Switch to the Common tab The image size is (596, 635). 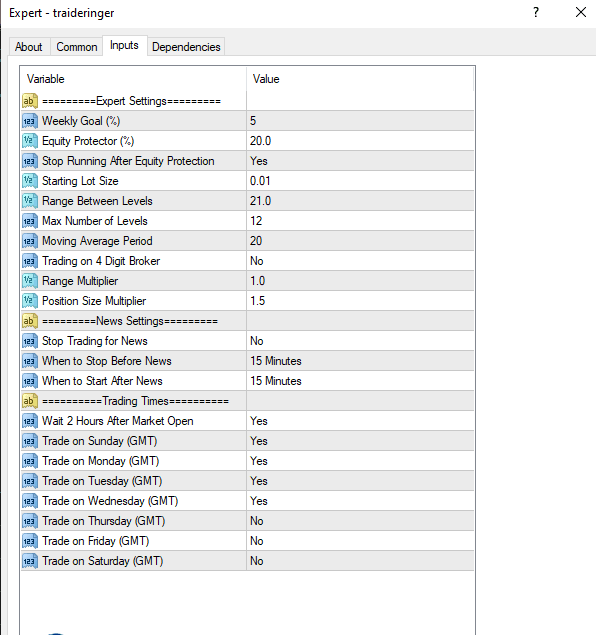point(77,47)
